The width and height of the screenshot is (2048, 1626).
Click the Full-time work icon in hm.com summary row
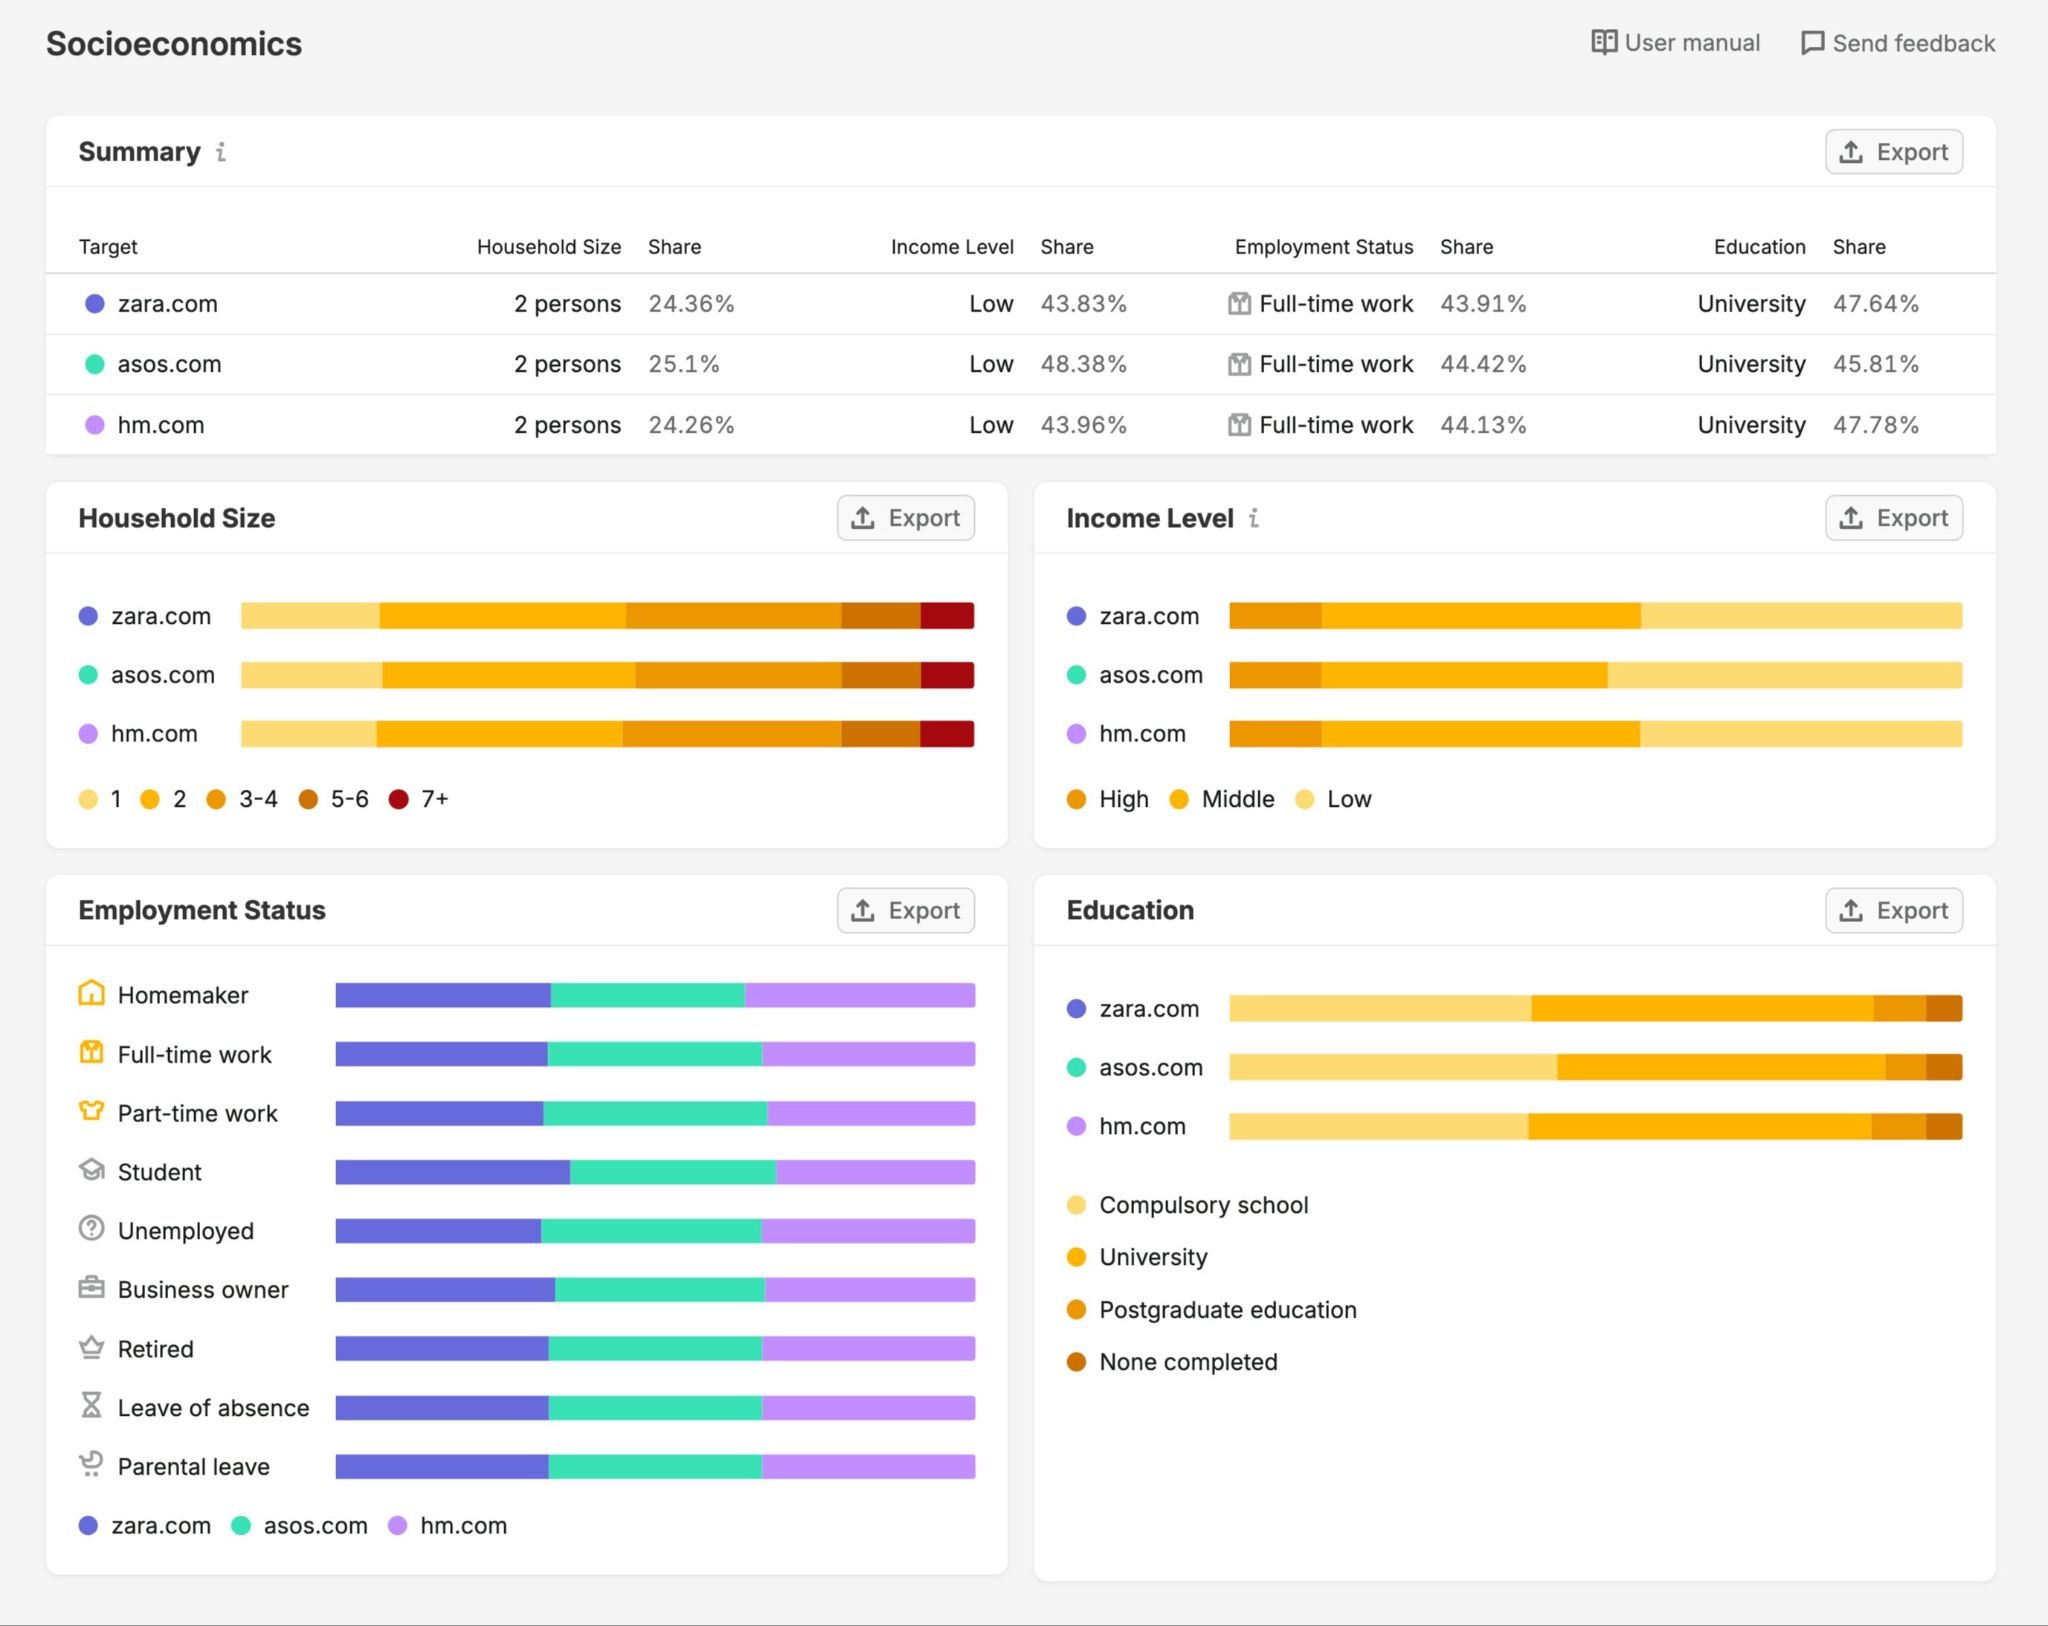[1239, 425]
